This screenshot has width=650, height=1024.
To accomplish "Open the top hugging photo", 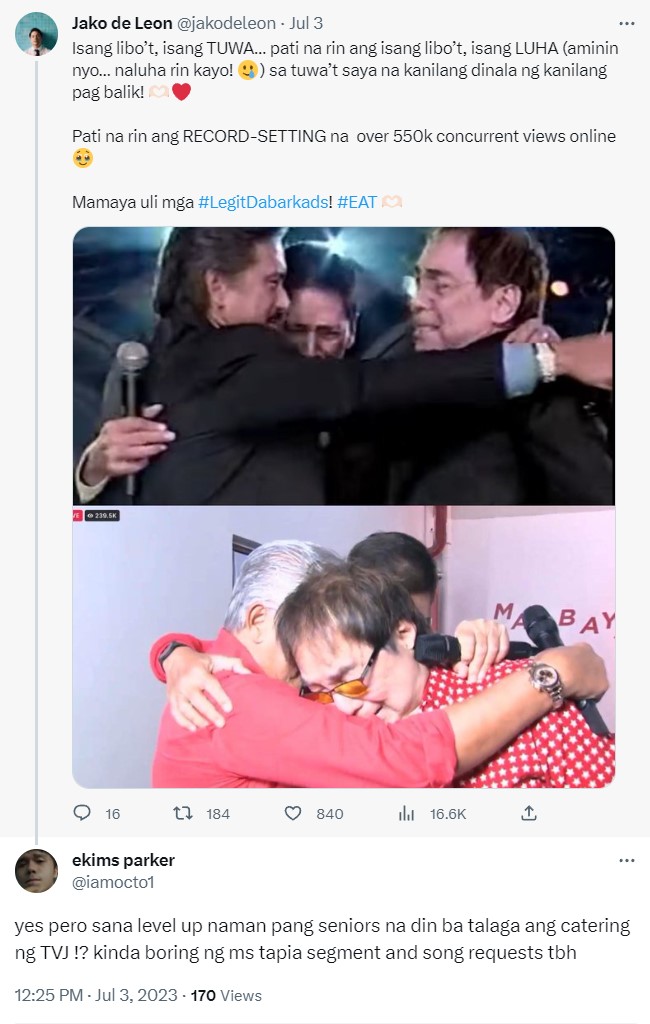I will point(343,365).
